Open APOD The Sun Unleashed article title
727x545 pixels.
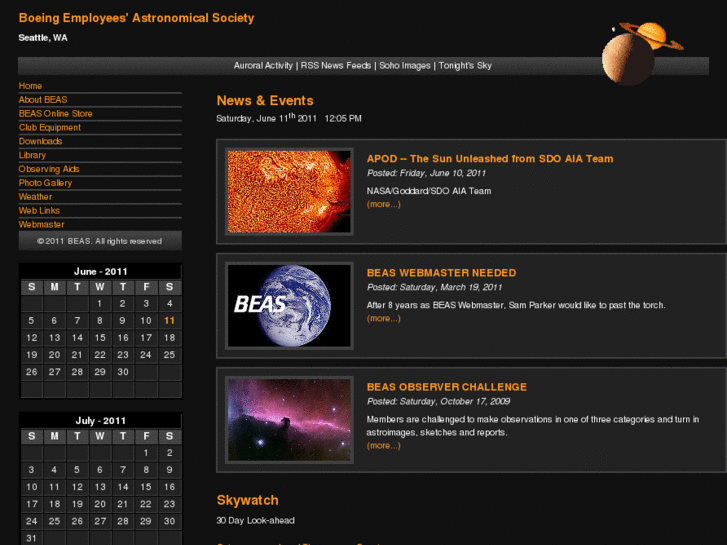click(490, 159)
